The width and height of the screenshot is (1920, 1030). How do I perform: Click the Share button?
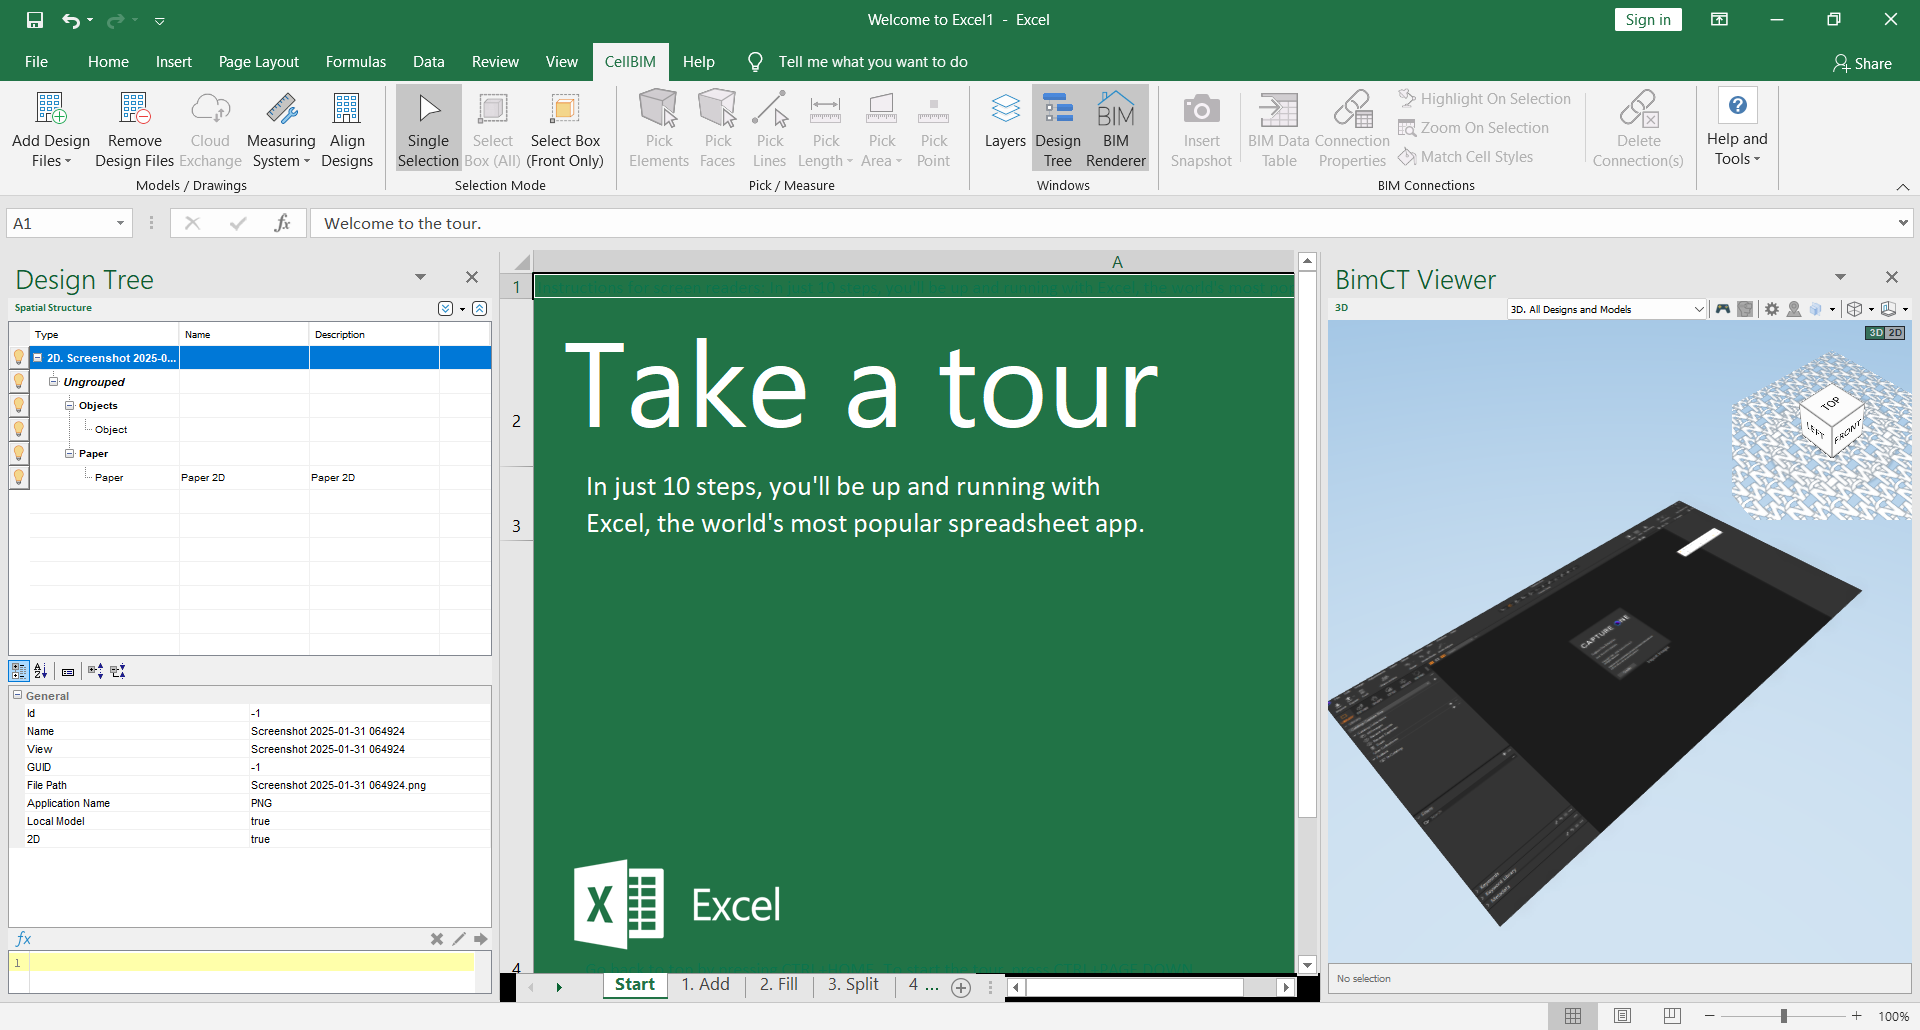coord(1862,64)
